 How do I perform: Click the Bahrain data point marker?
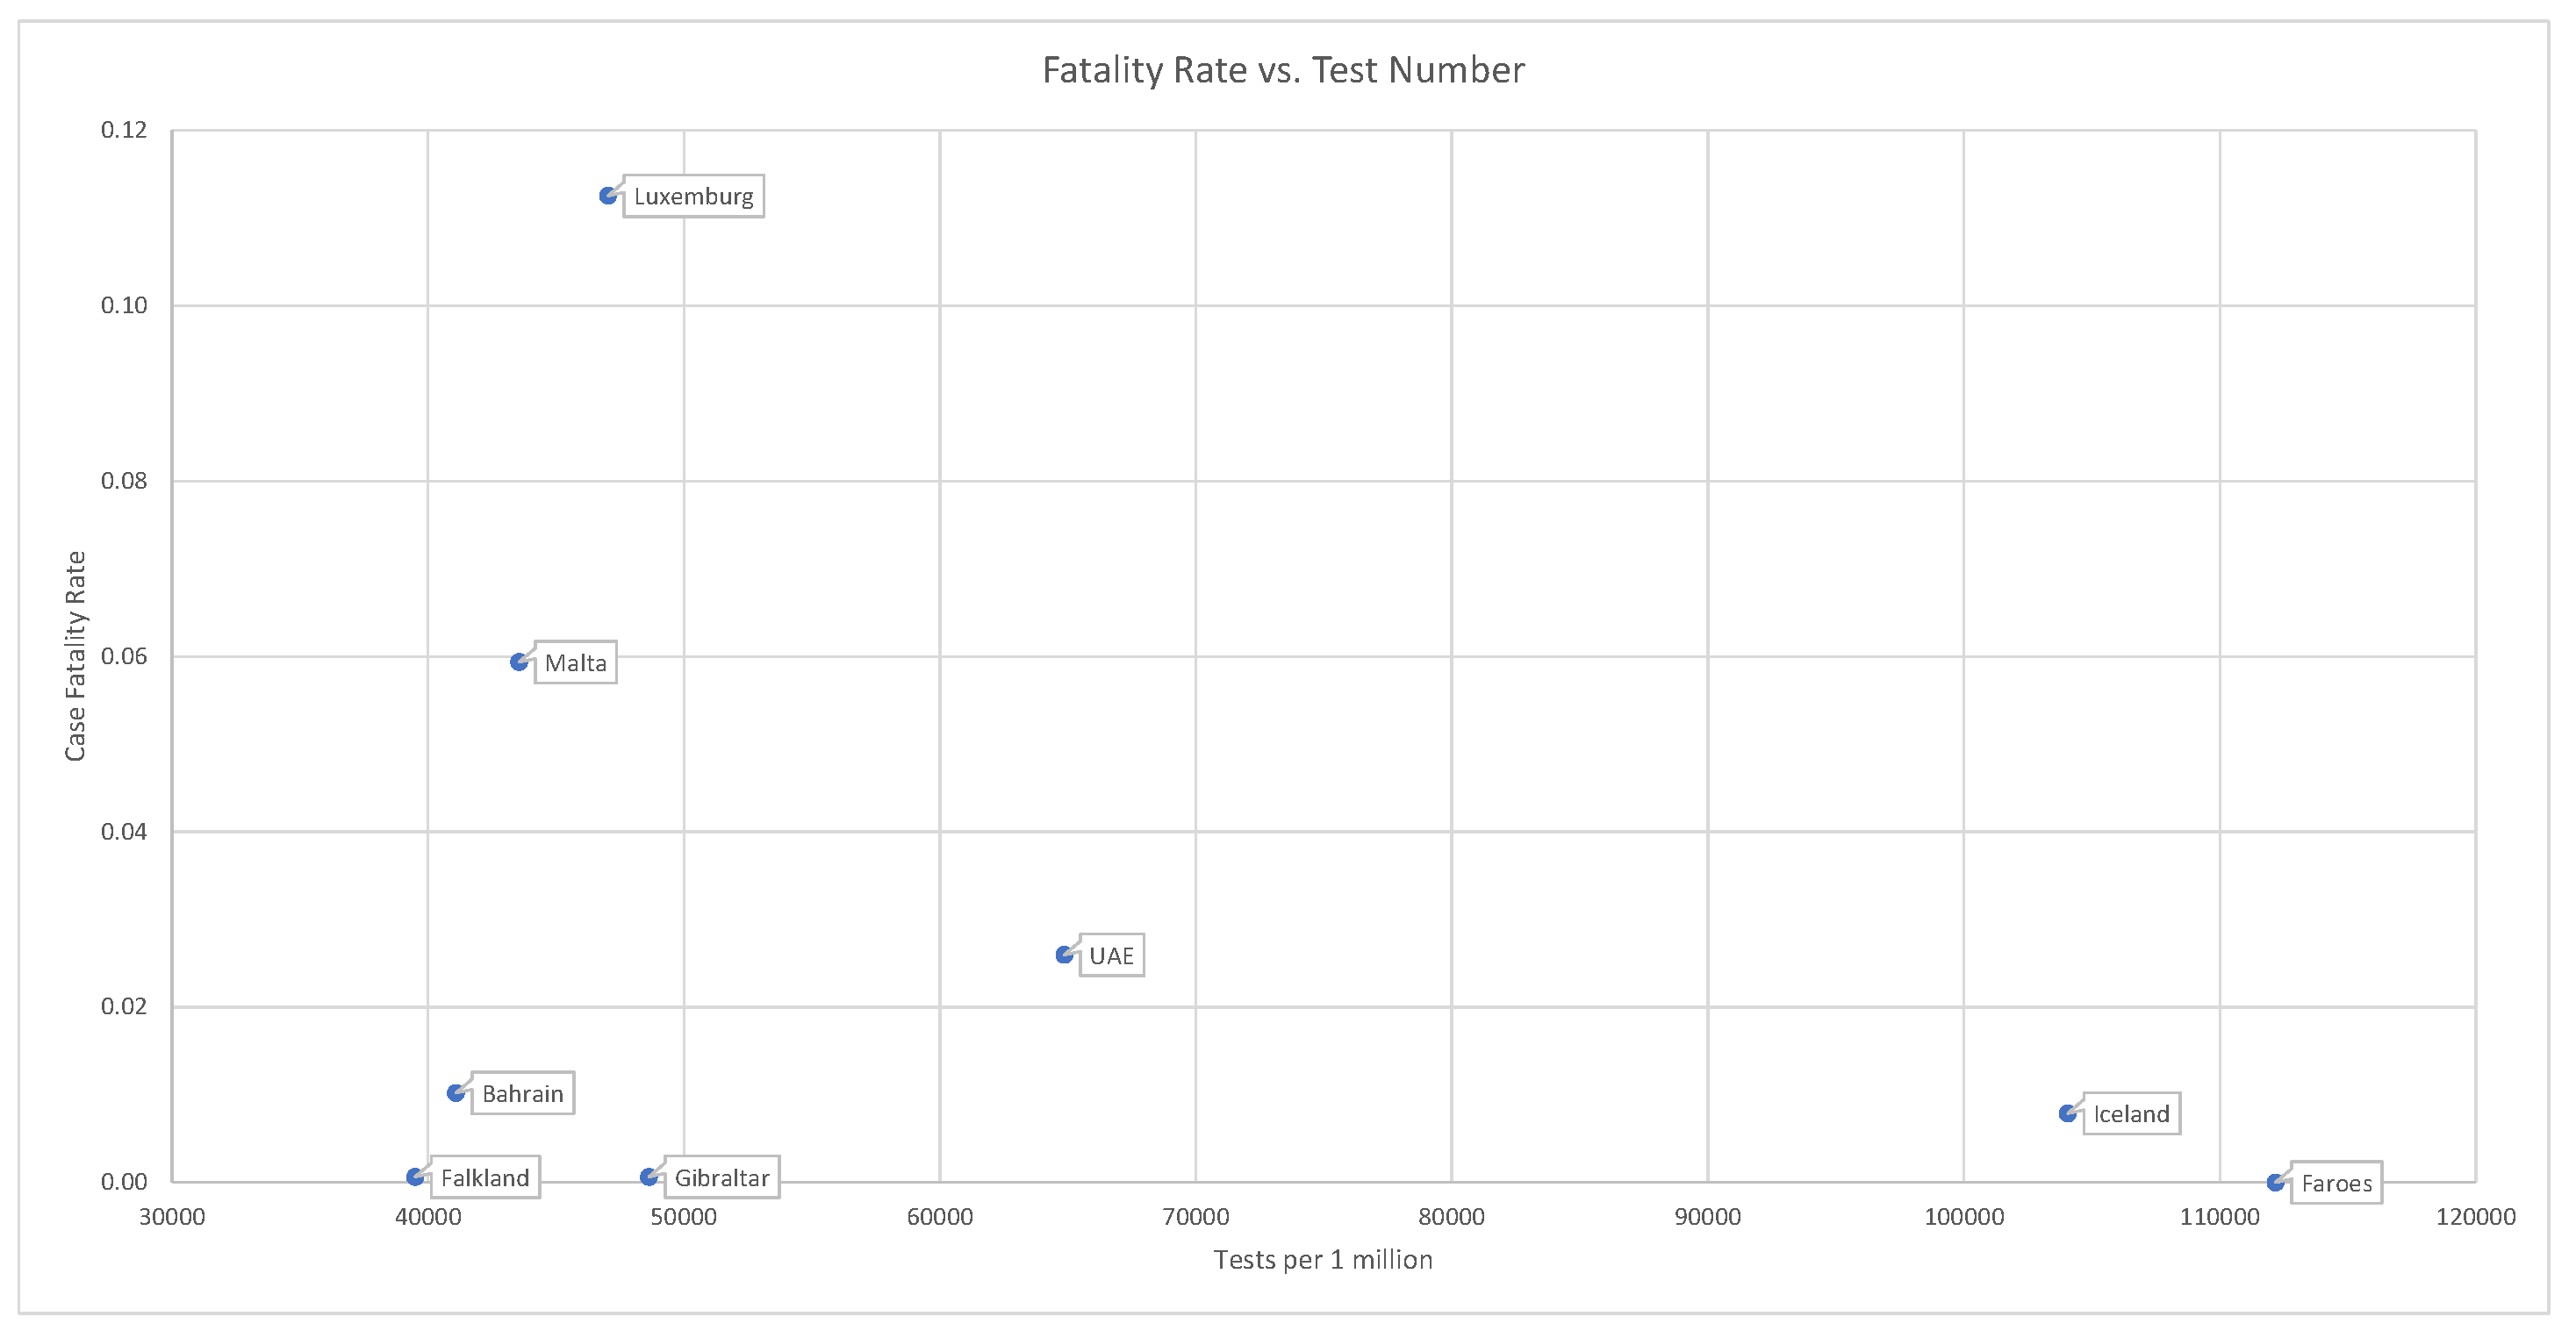[x=455, y=1093]
